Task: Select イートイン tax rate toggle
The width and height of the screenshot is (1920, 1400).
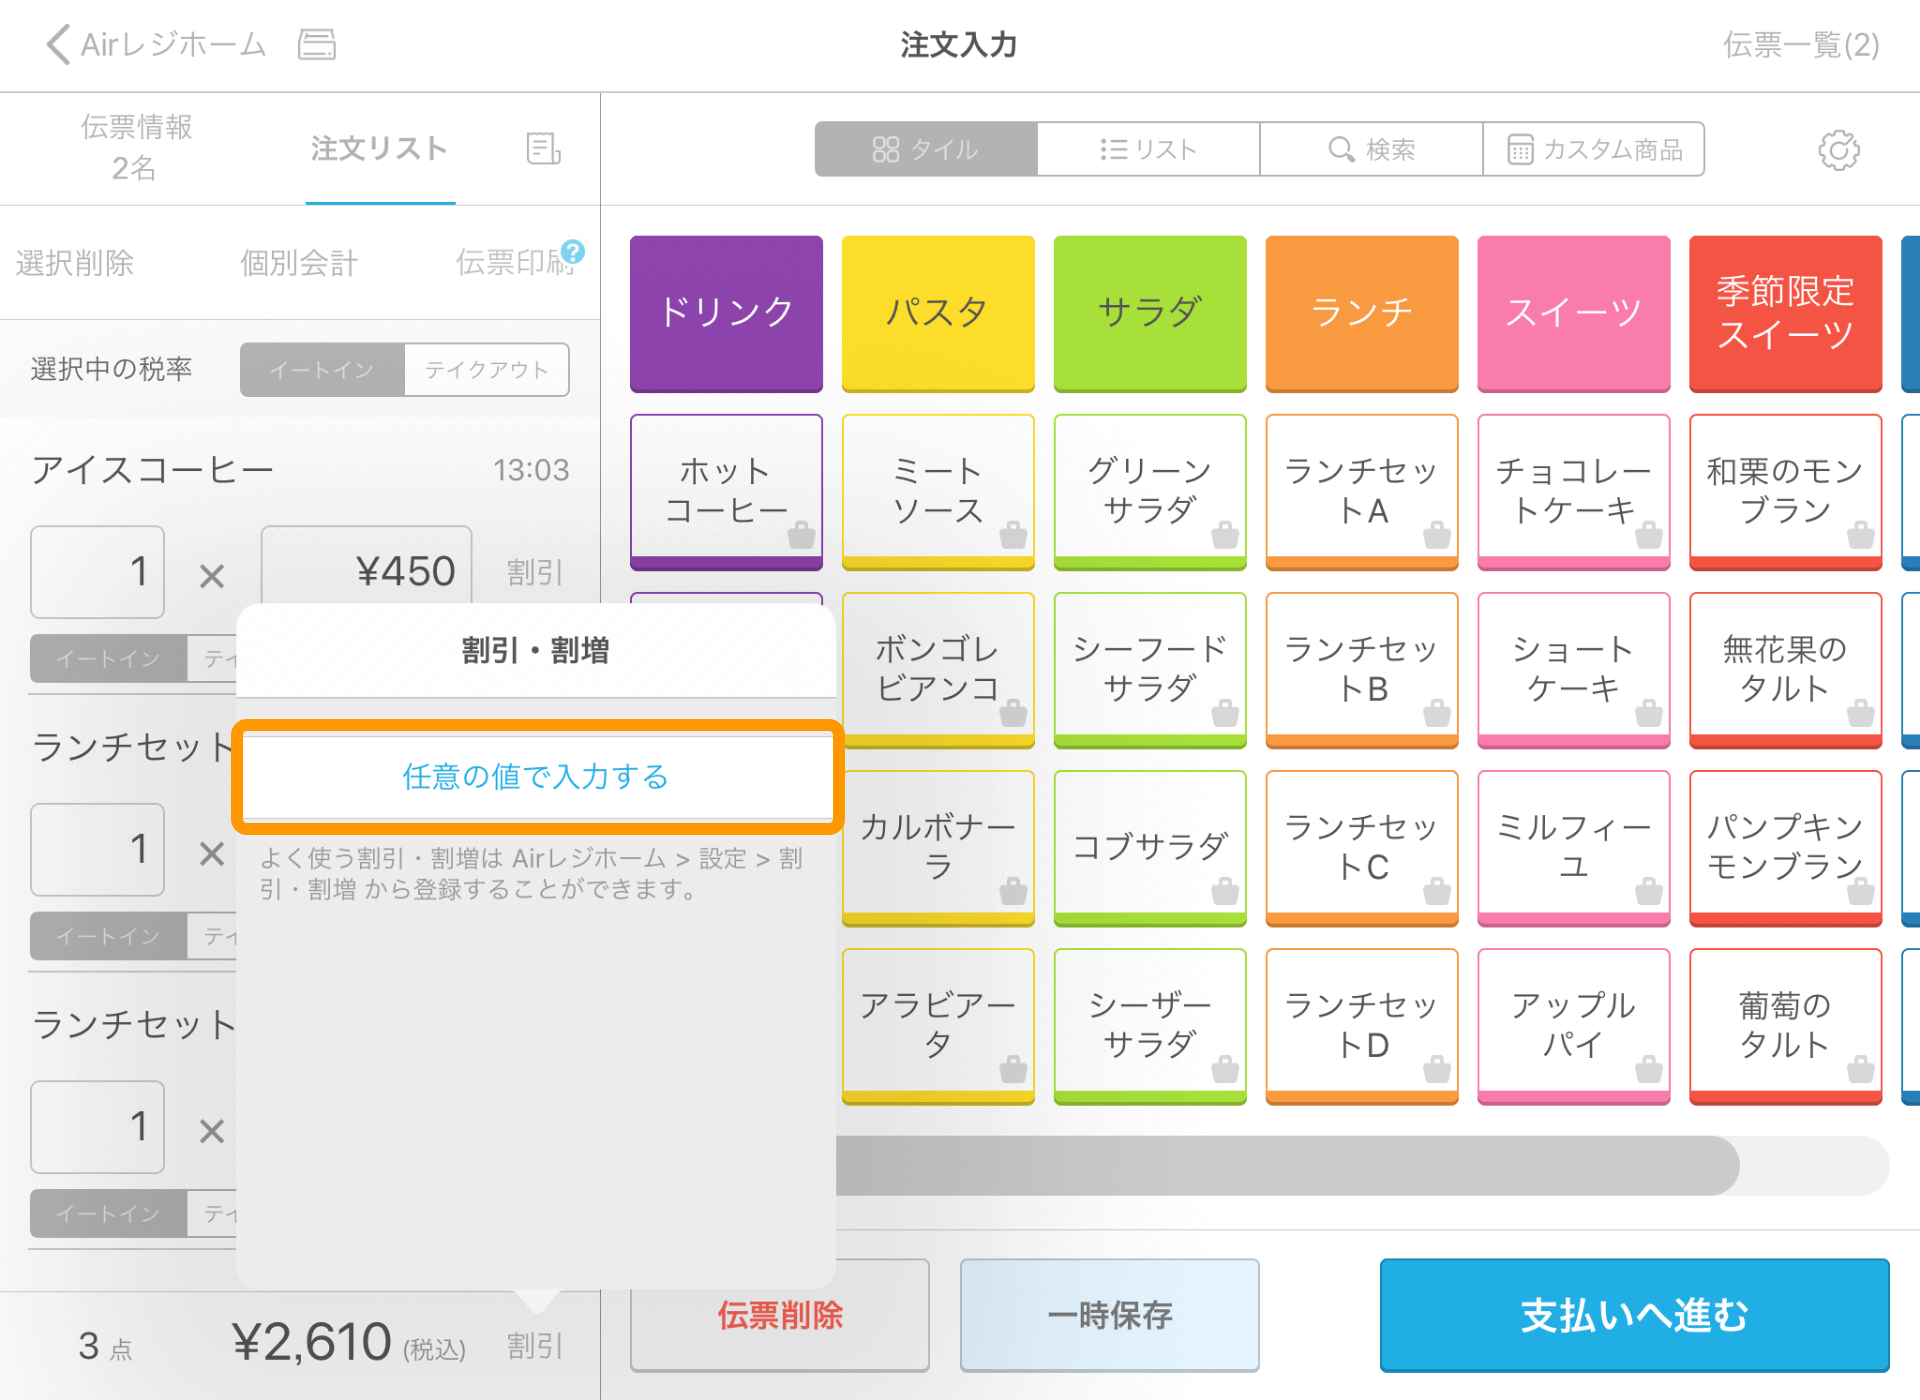Action: tap(322, 370)
